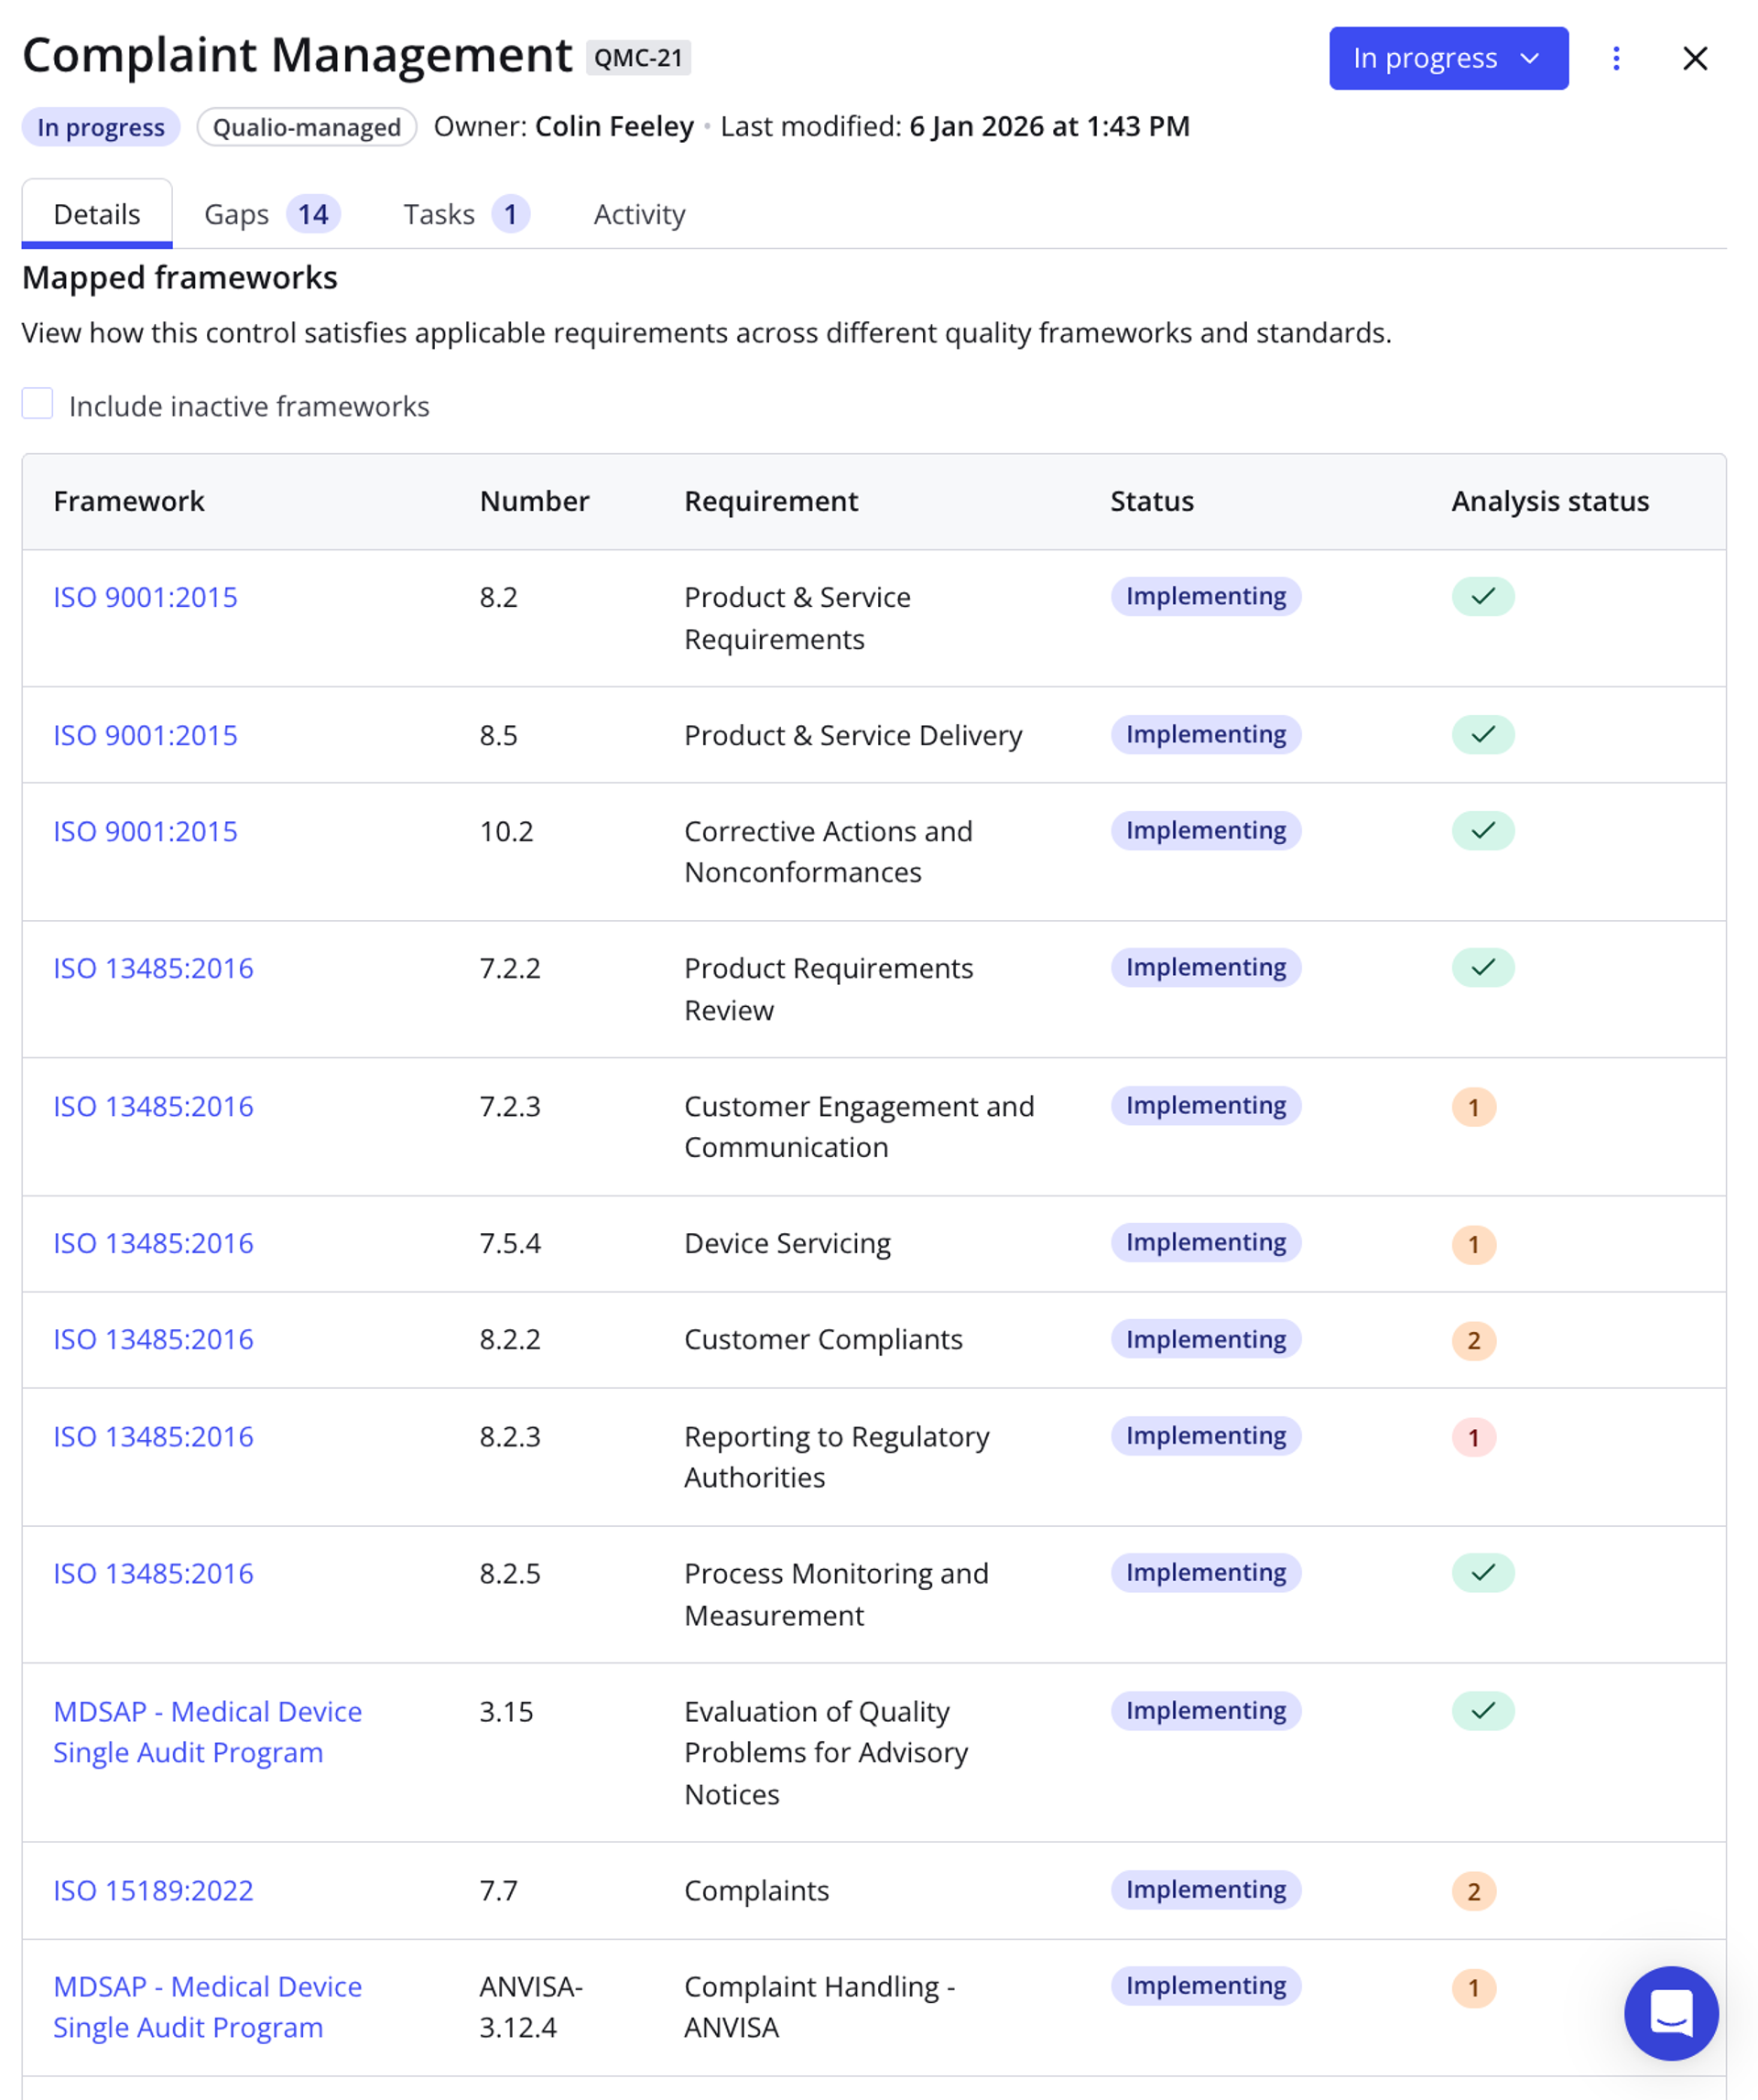This screenshot has width=1758, height=2100.
Task: Click requirement text Product & Service Delivery
Action: (853, 735)
